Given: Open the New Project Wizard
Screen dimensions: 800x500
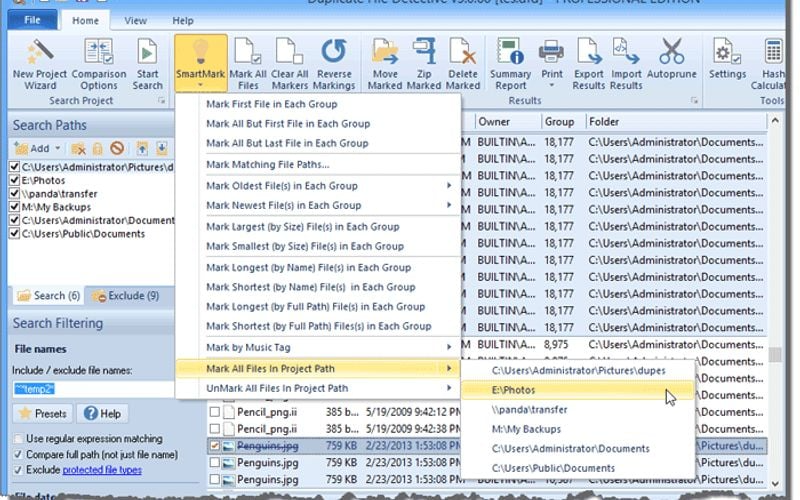Looking at the screenshot, I should (40, 64).
